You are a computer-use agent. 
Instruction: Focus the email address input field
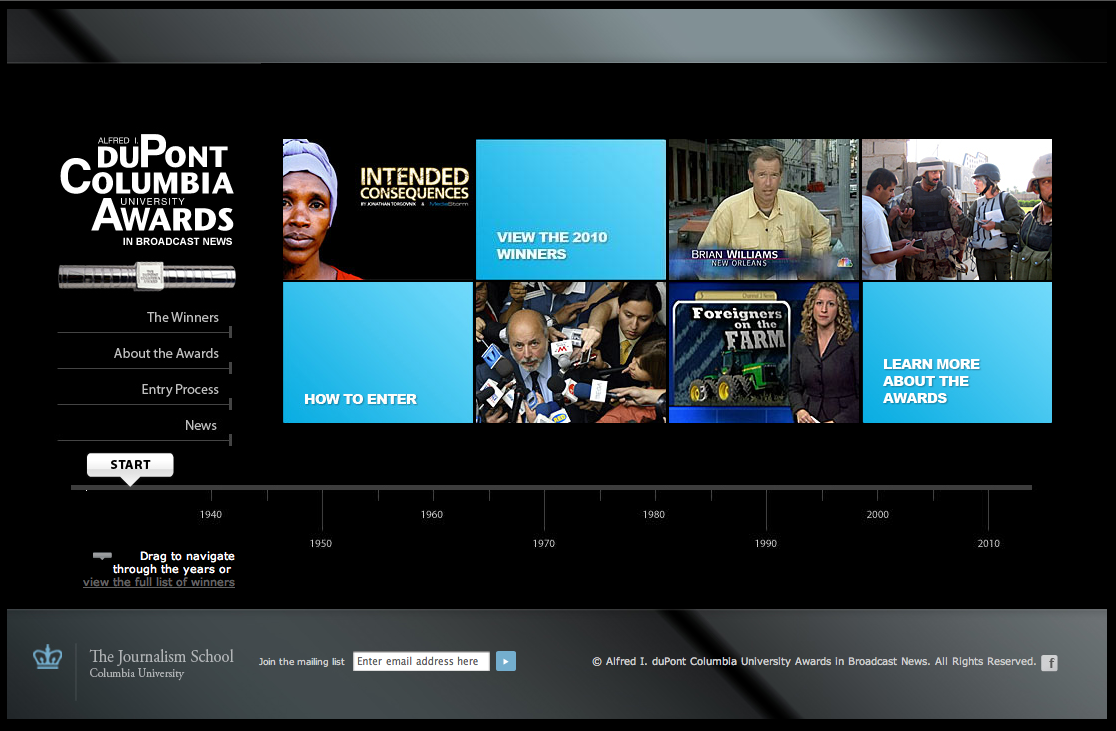pyautogui.click(x=421, y=661)
